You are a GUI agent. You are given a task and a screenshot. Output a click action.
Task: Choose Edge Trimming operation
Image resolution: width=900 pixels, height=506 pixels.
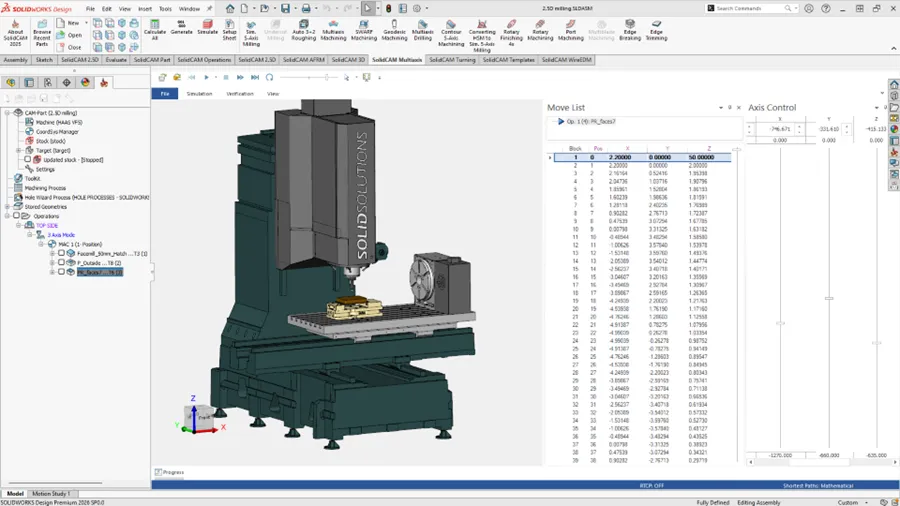pos(656,30)
